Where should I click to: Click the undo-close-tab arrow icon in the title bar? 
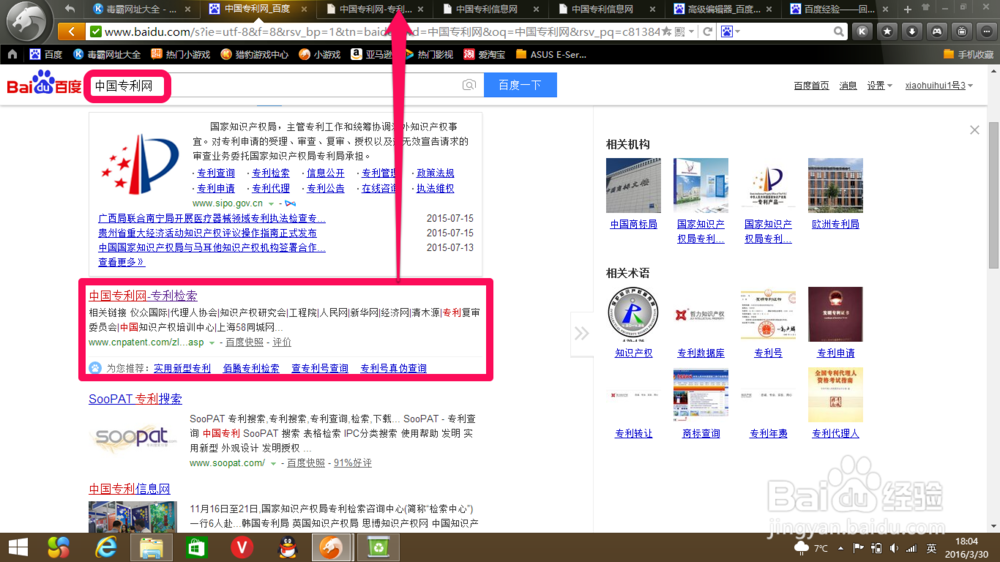point(70,9)
